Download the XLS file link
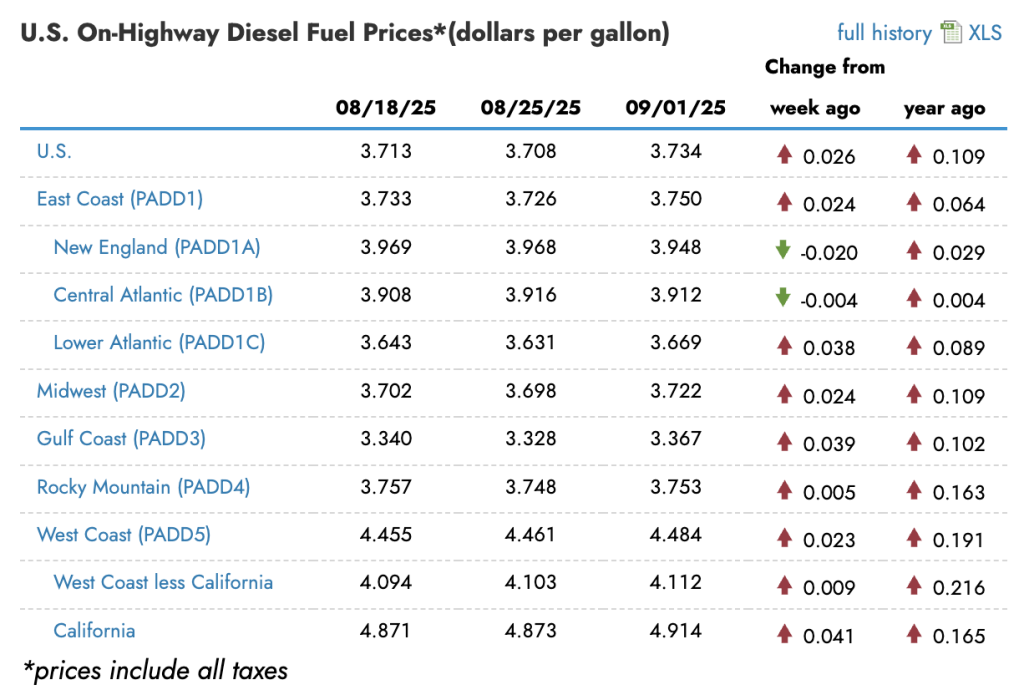This screenshot has height=690, width=1024. (x=986, y=33)
